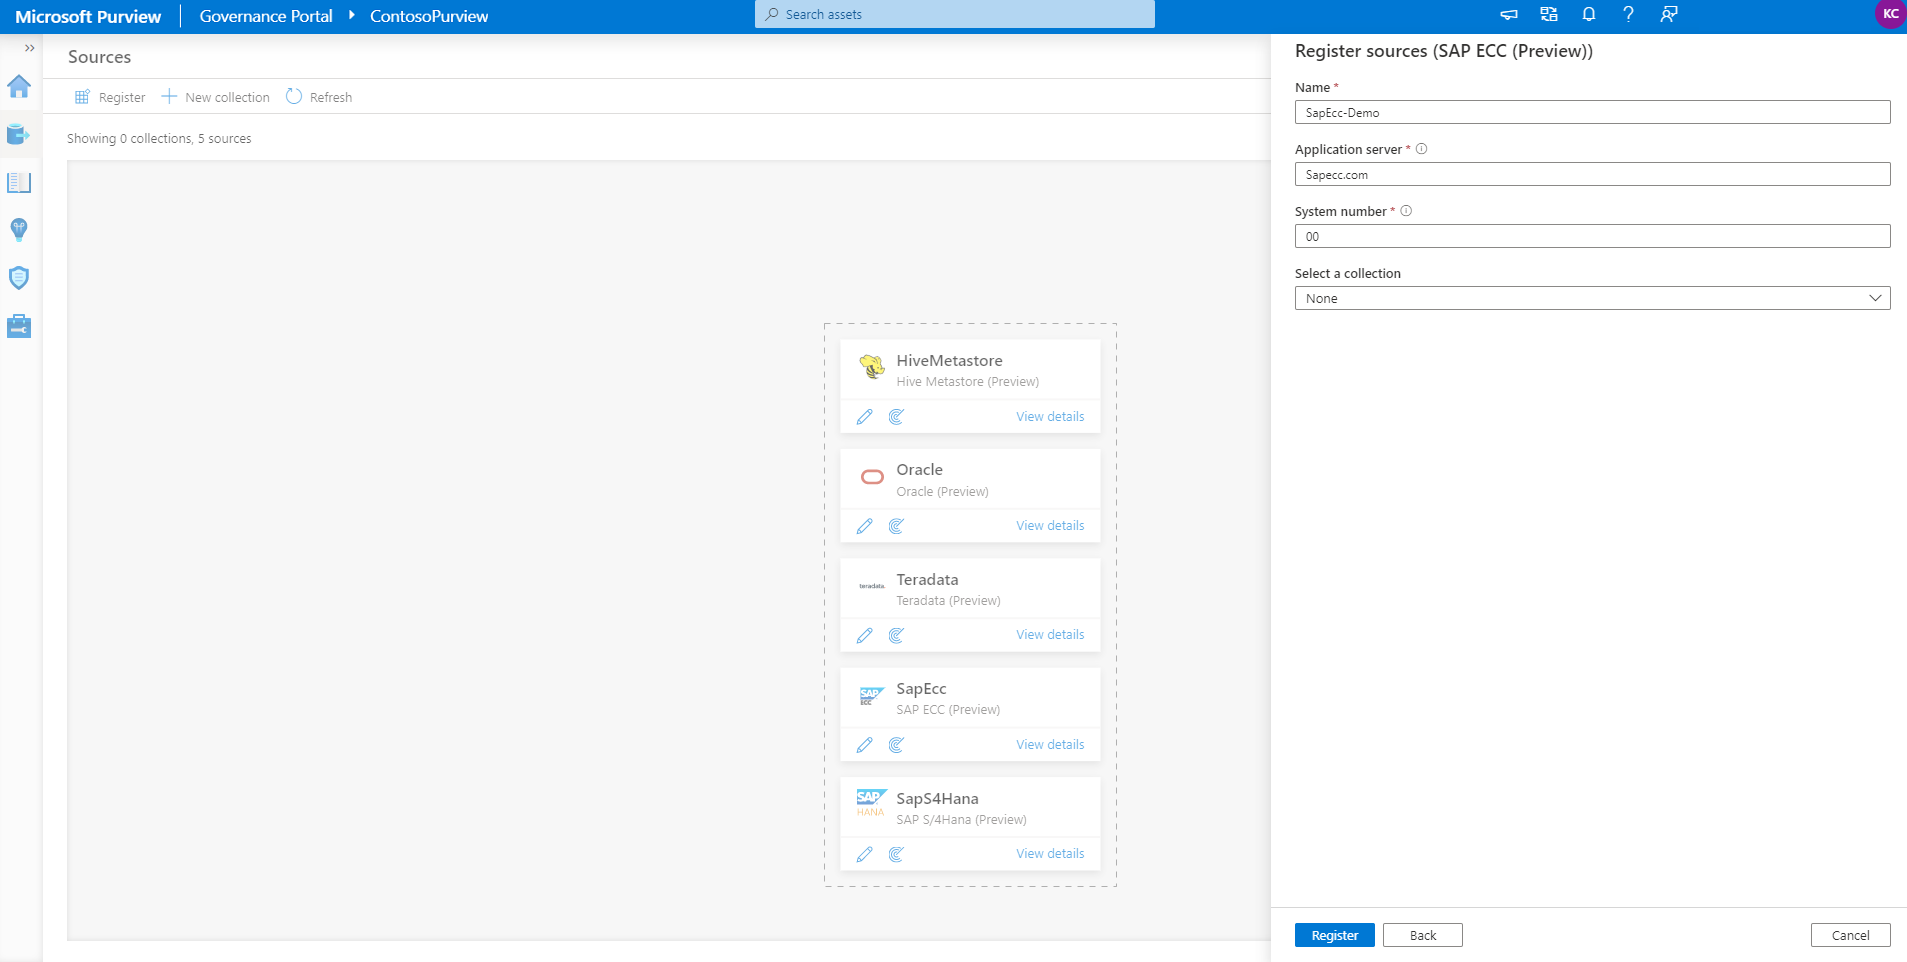1907x962 pixels.
Task: Open the KC account avatar
Action: tap(1890, 14)
